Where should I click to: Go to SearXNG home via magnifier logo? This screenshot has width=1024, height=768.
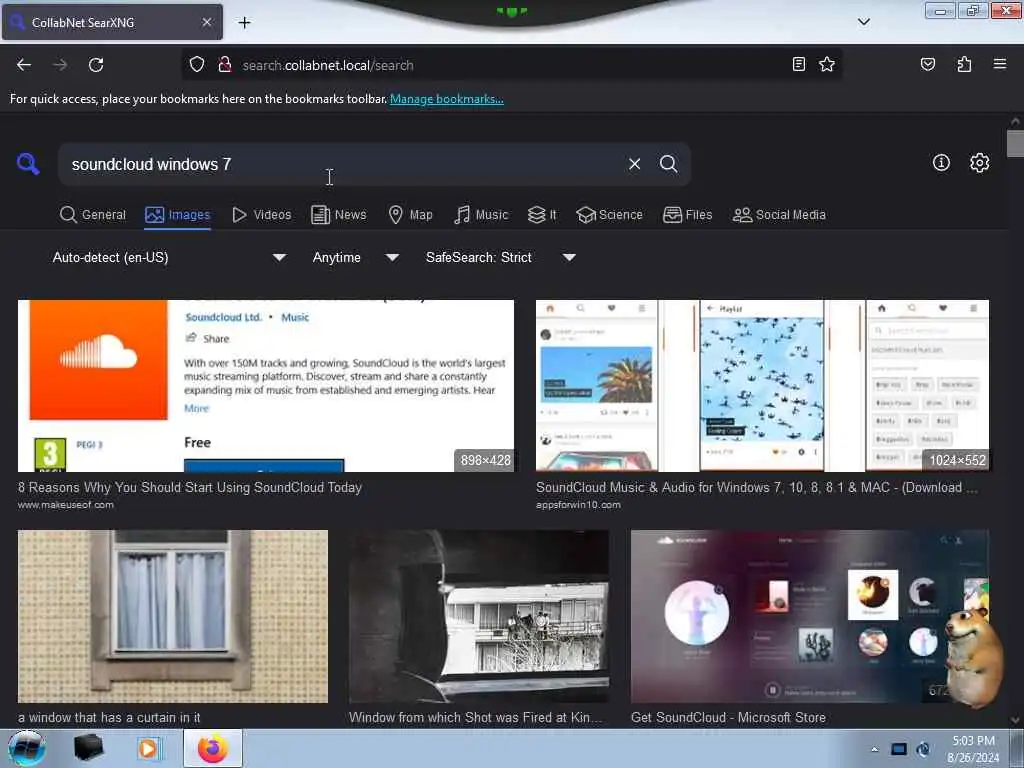[x=28, y=163]
